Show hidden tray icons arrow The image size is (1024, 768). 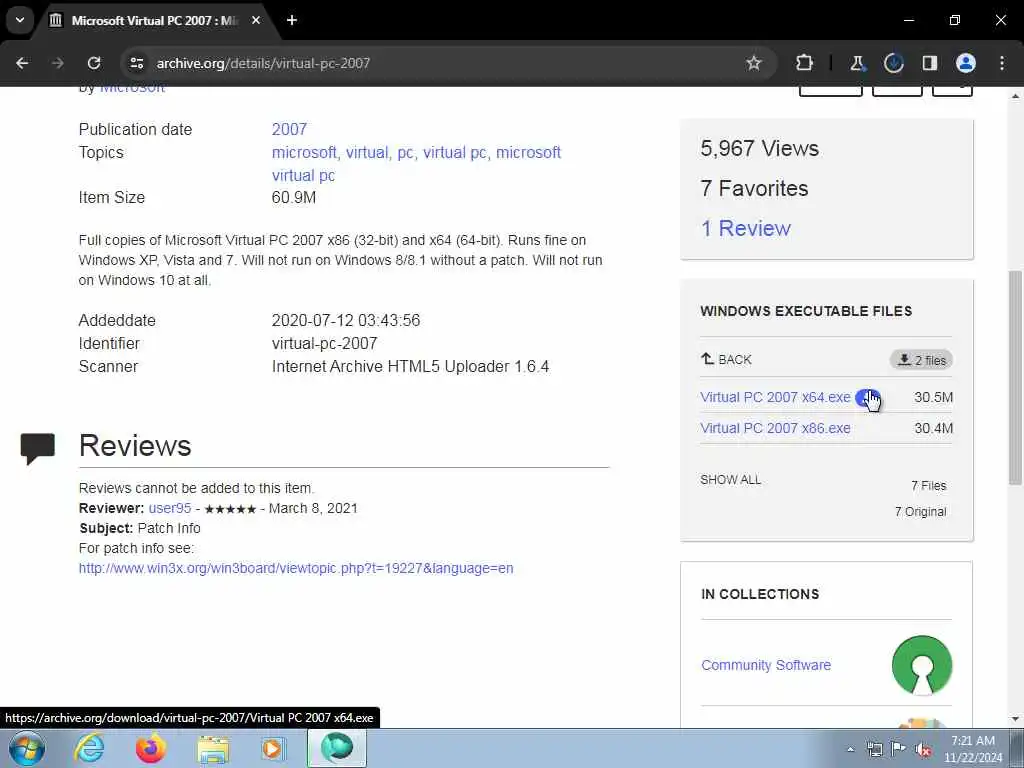850,749
